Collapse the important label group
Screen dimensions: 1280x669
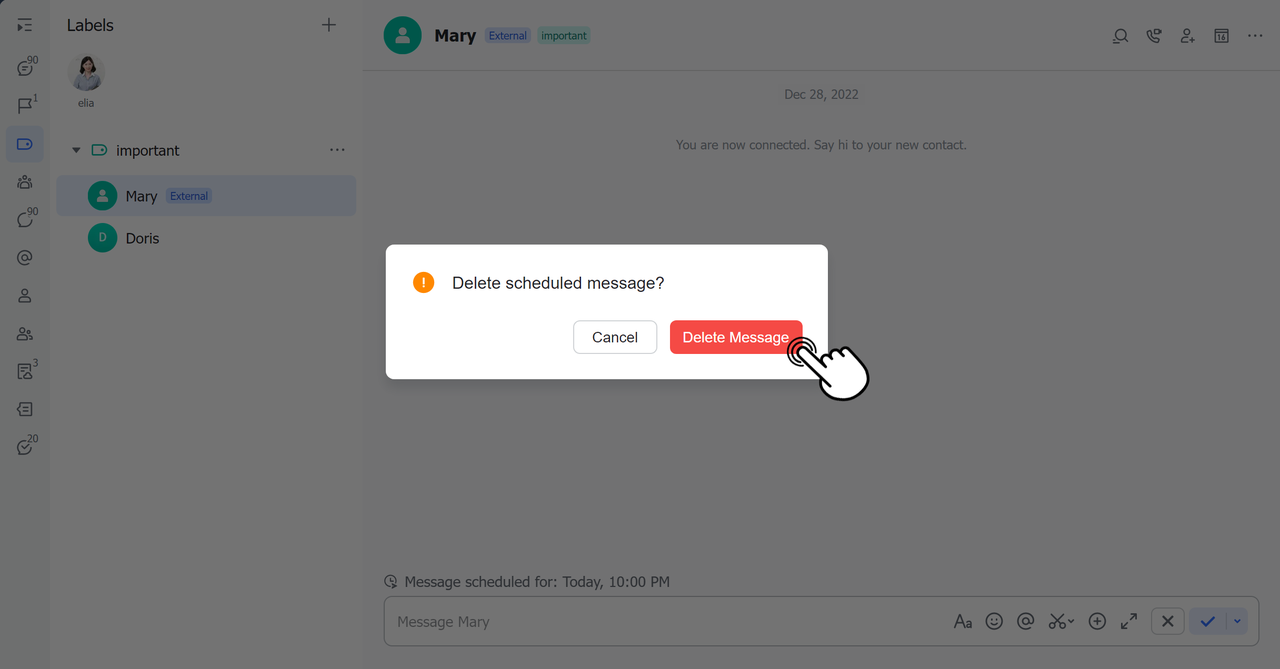point(76,151)
